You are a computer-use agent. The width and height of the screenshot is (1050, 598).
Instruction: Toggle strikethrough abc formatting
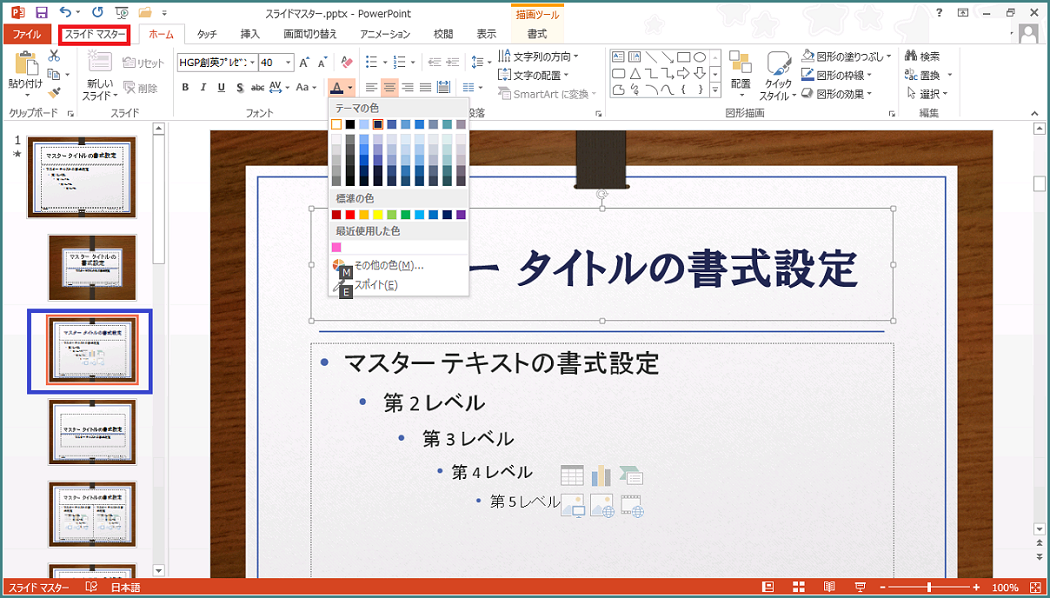click(x=257, y=87)
